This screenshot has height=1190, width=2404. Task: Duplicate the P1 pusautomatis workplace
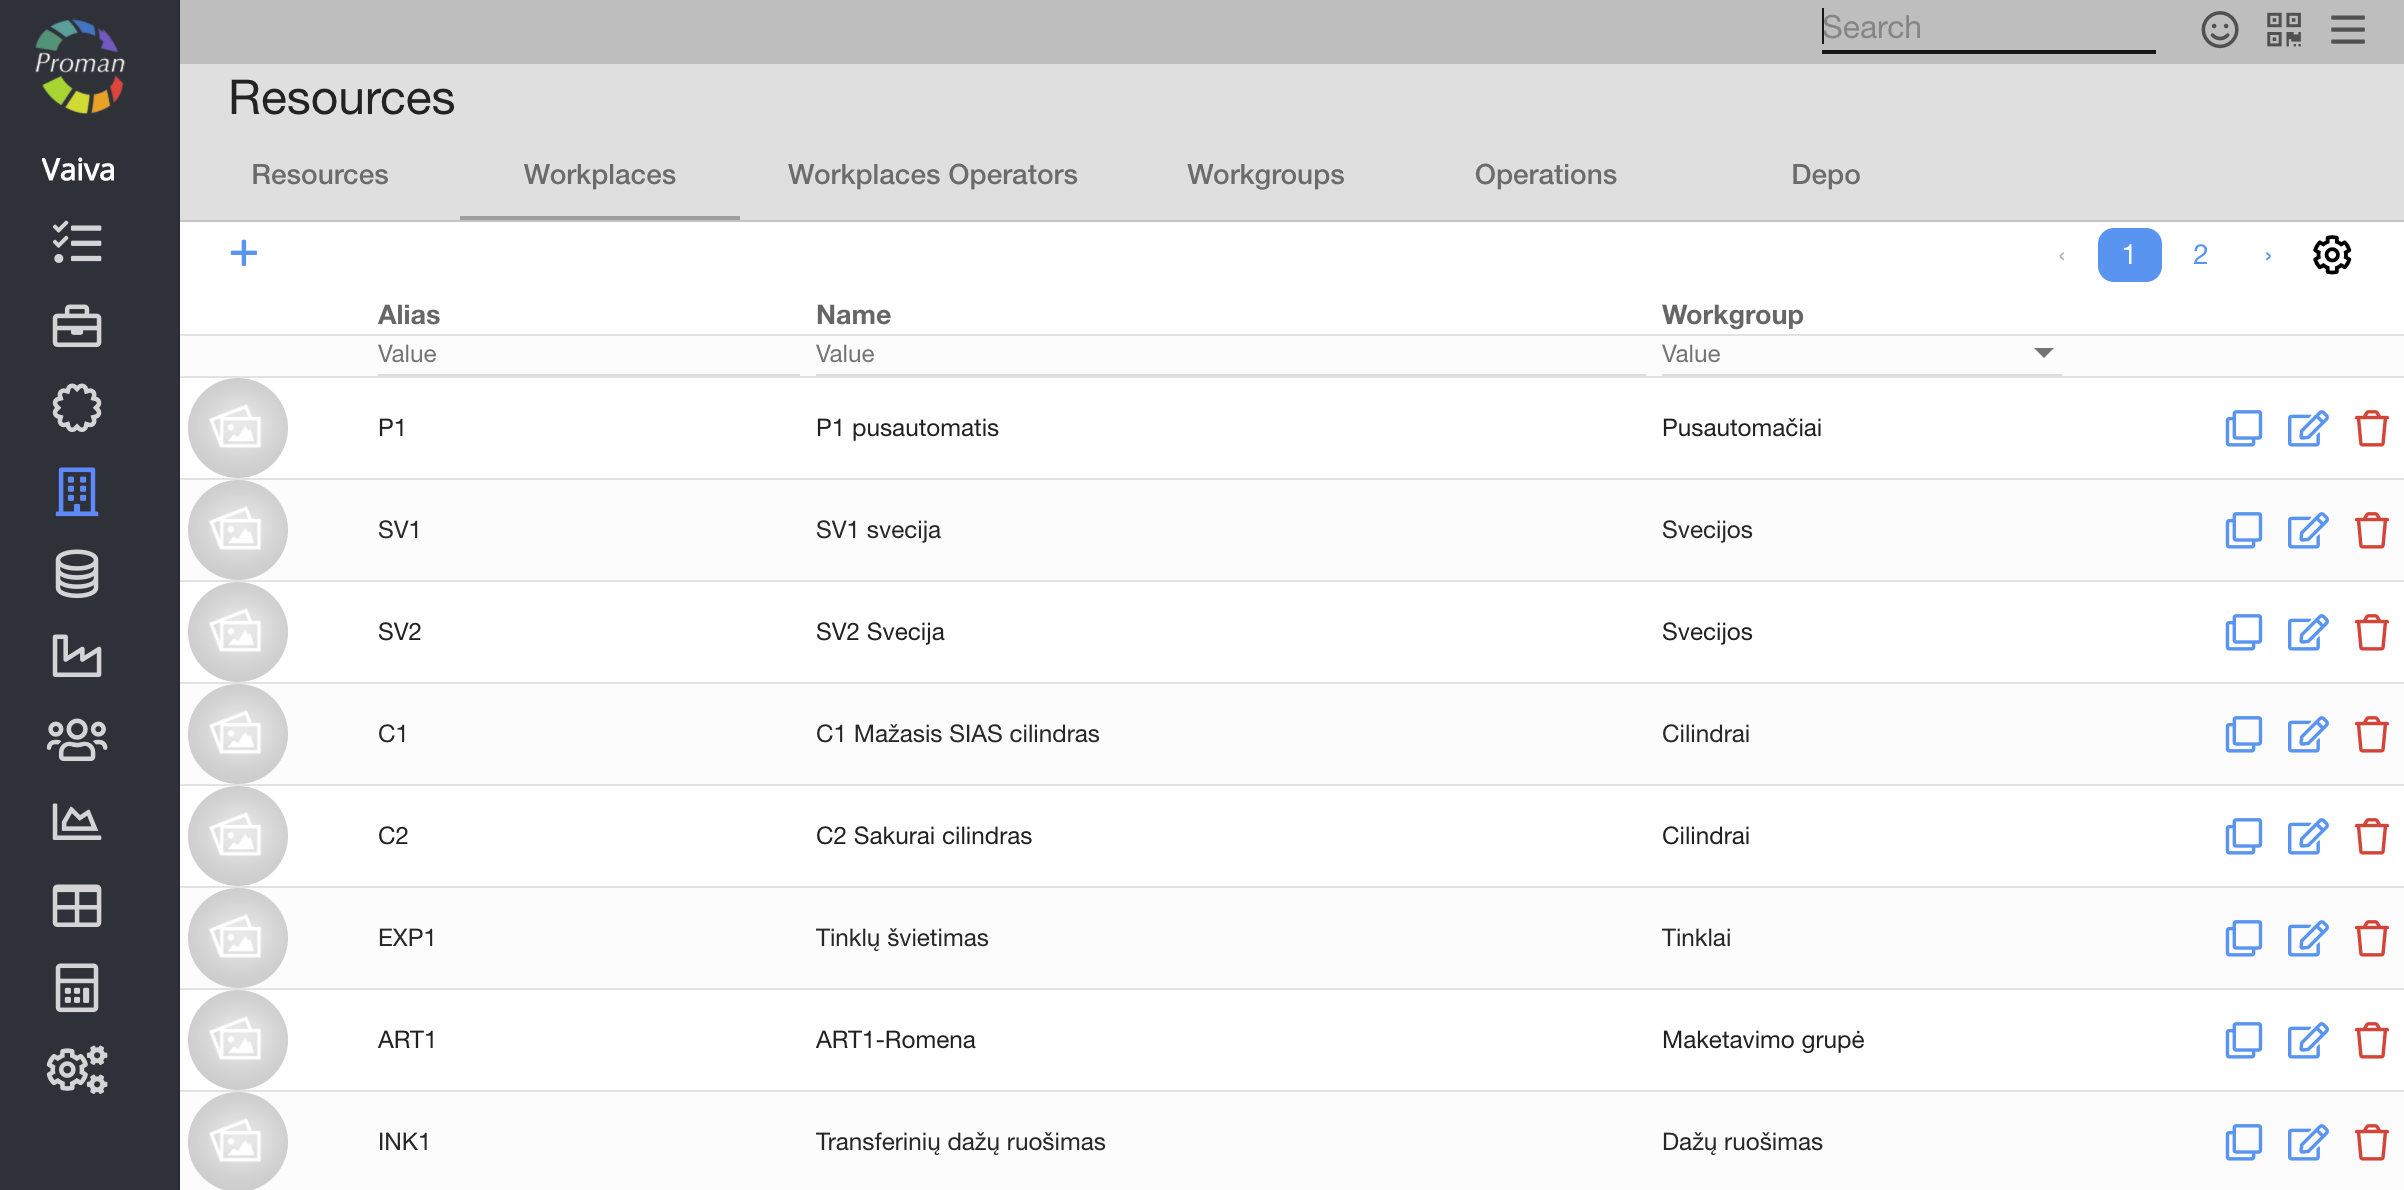2243,428
